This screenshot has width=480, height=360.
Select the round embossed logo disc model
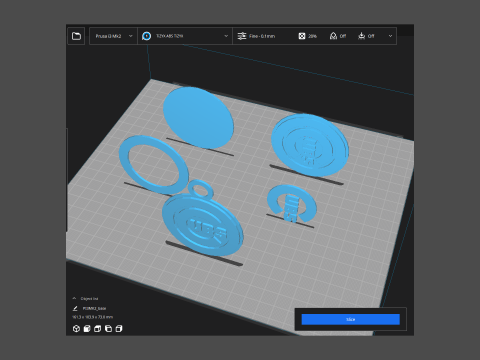310,145
